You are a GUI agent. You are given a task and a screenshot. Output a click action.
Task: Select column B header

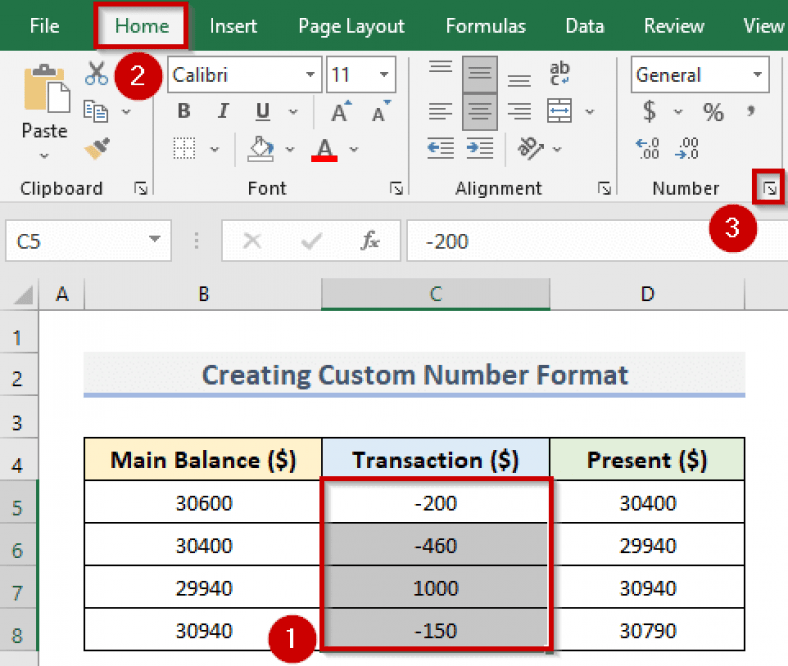coord(203,294)
